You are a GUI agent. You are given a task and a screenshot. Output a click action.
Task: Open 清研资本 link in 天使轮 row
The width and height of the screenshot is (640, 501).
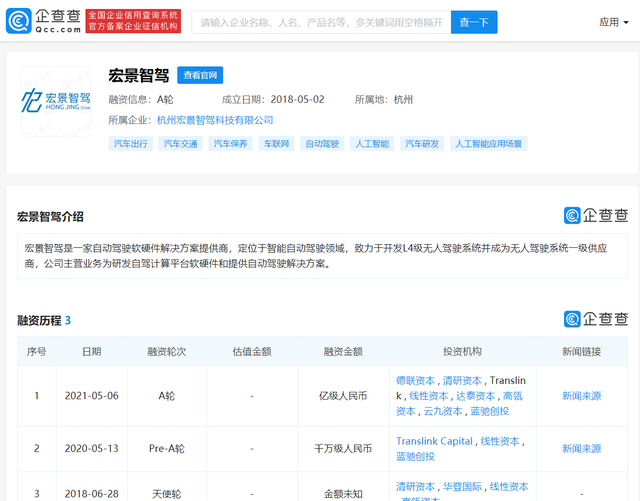pyautogui.click(x=415, y=487)
